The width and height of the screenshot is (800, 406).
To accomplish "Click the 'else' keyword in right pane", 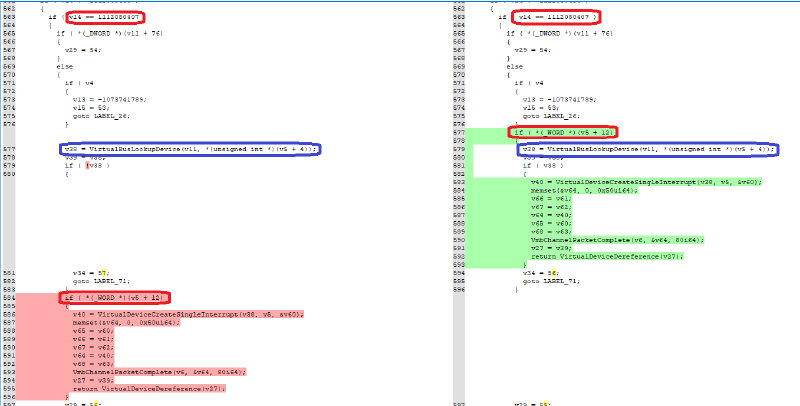I will (x=515, y=66).
